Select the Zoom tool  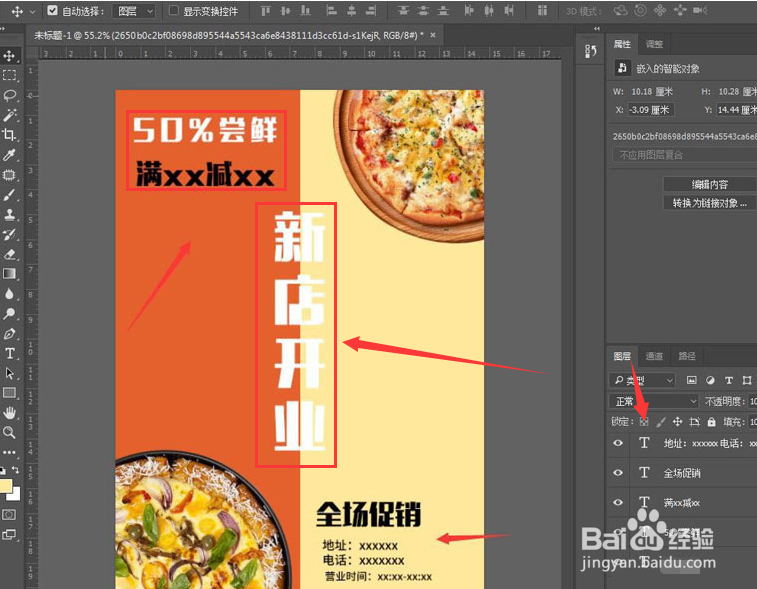(9, 432)
